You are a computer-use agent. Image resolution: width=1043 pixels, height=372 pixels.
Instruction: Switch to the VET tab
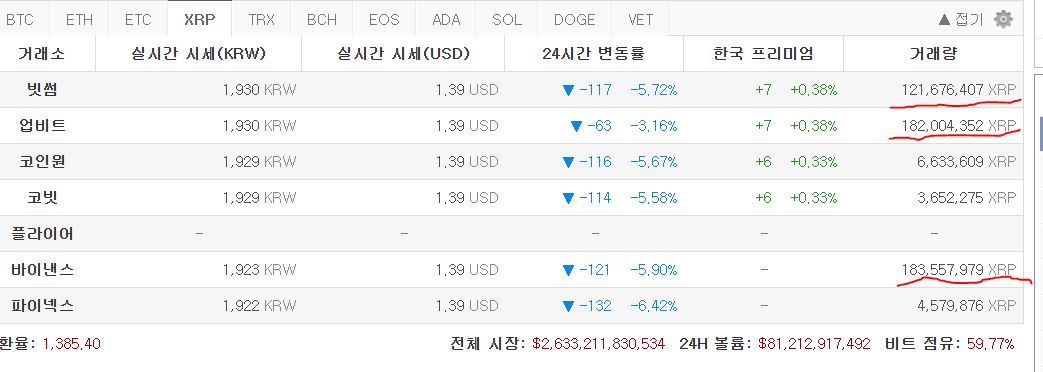(x=640, y=19)
